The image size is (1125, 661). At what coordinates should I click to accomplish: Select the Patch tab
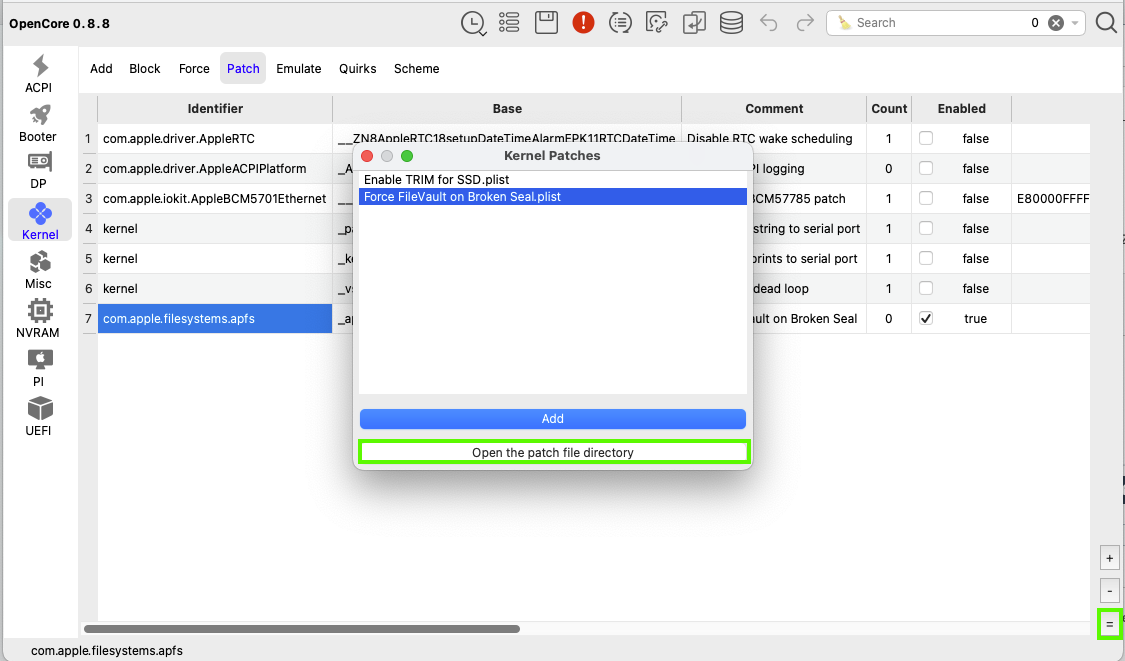243,68
